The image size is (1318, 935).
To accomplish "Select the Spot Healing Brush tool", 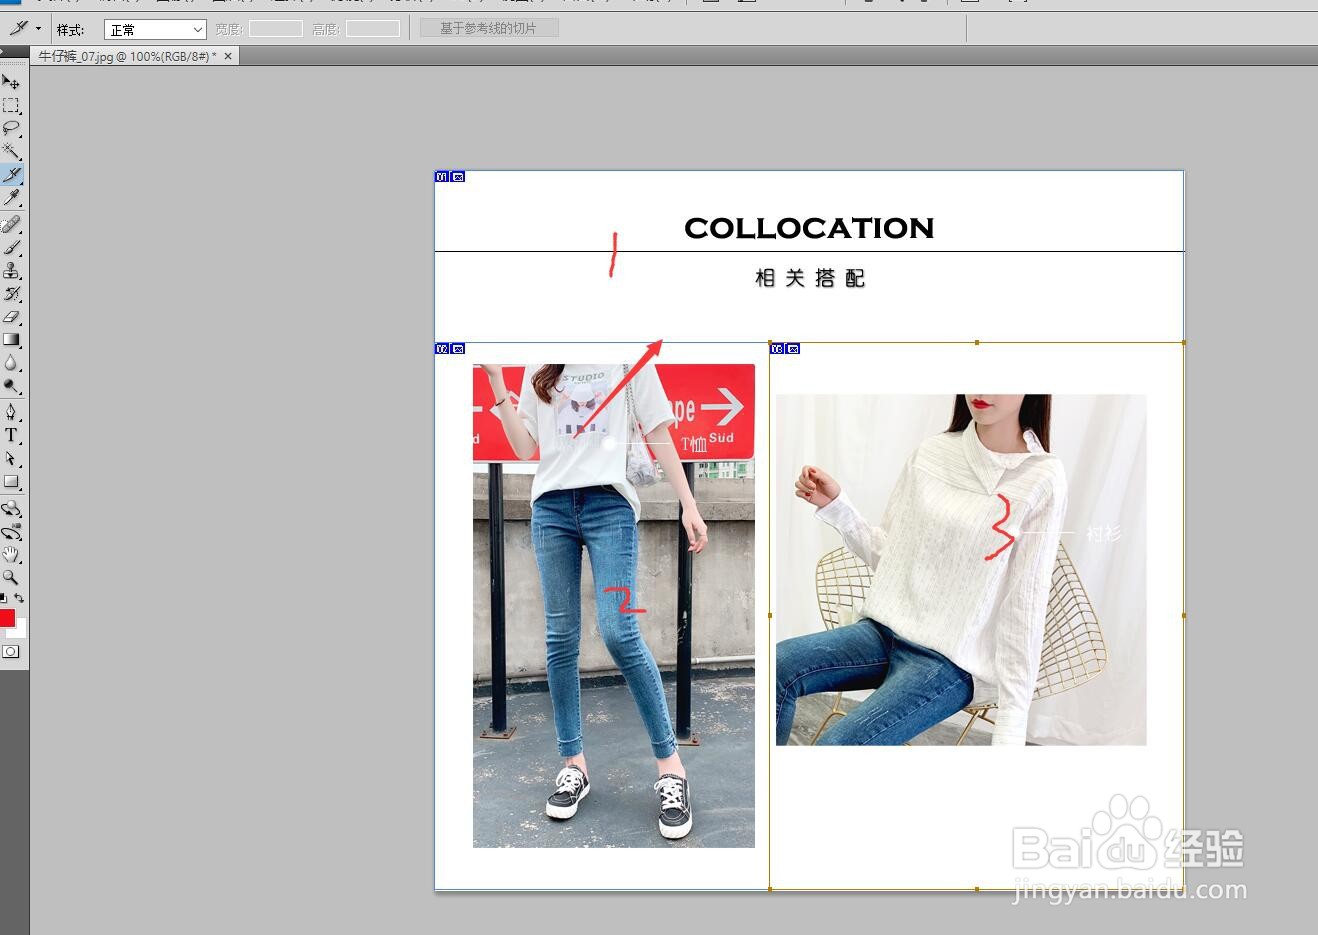I will coord(11,224).
